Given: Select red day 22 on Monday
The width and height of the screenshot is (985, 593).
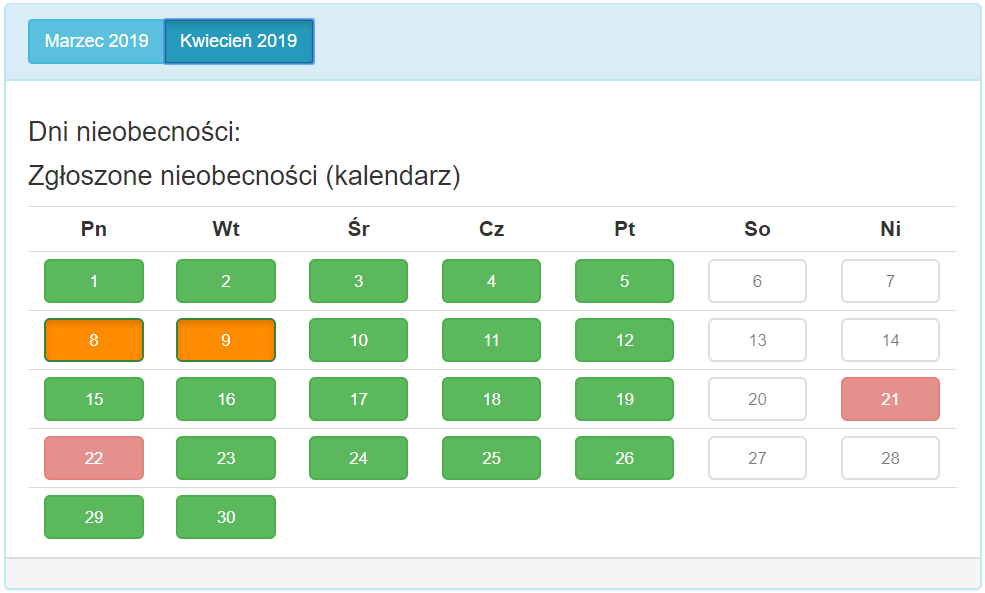Looking at the screenshot, I should (94, 458).
